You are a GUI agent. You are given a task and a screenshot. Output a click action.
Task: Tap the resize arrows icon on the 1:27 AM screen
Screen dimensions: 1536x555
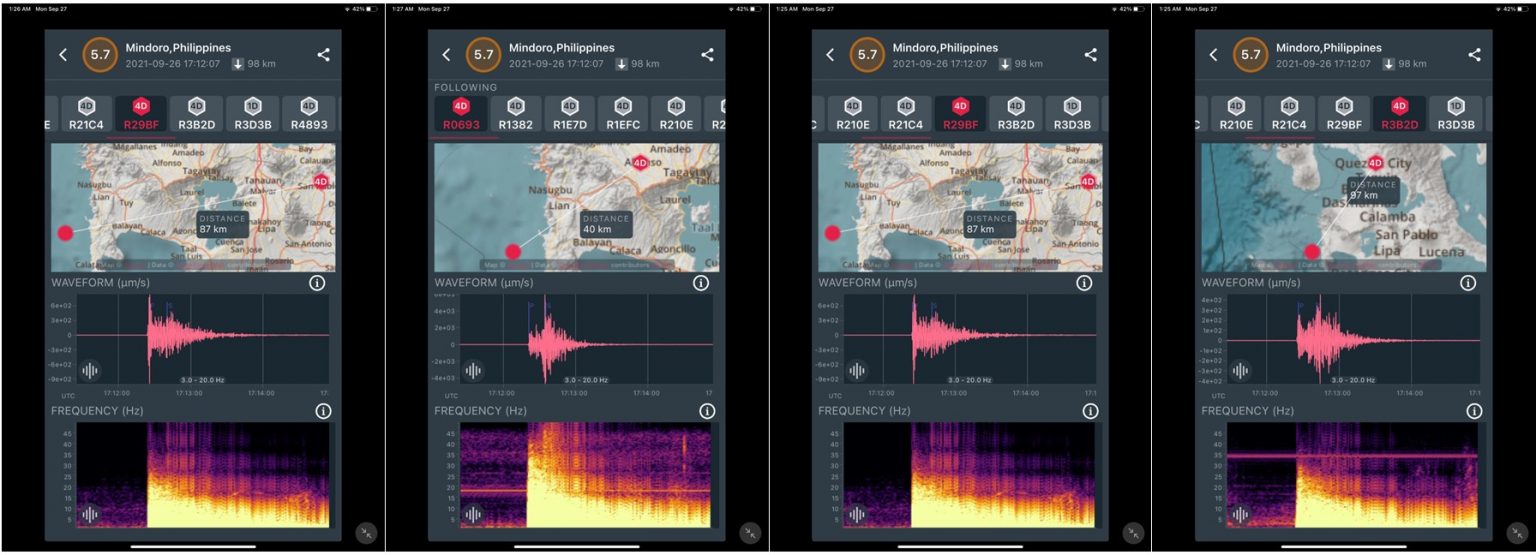749,533
